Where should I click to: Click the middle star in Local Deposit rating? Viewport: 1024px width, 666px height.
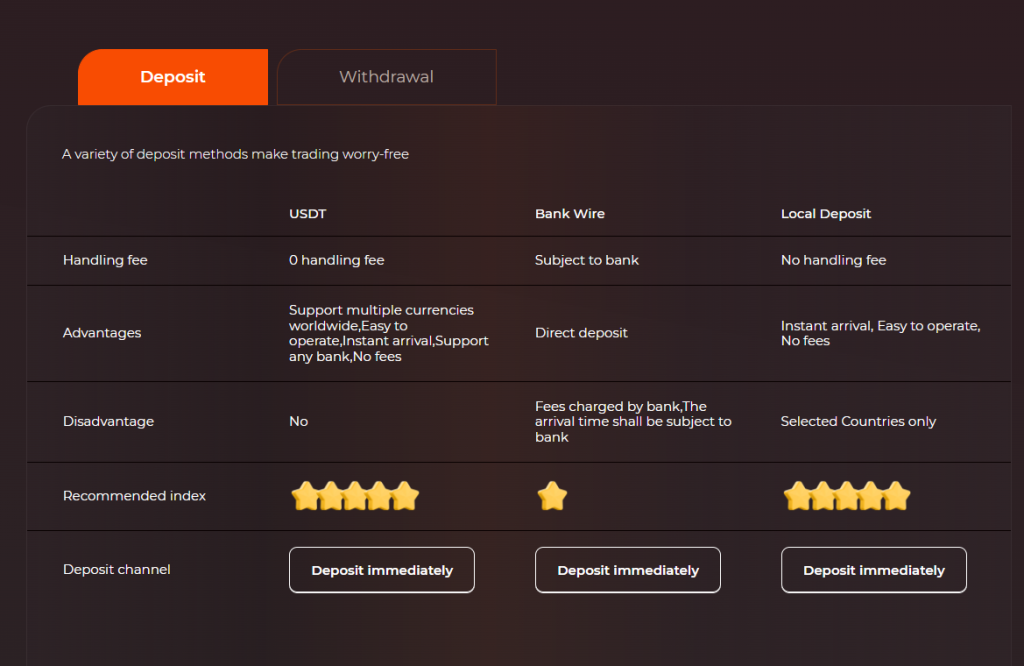pos(847,496)
